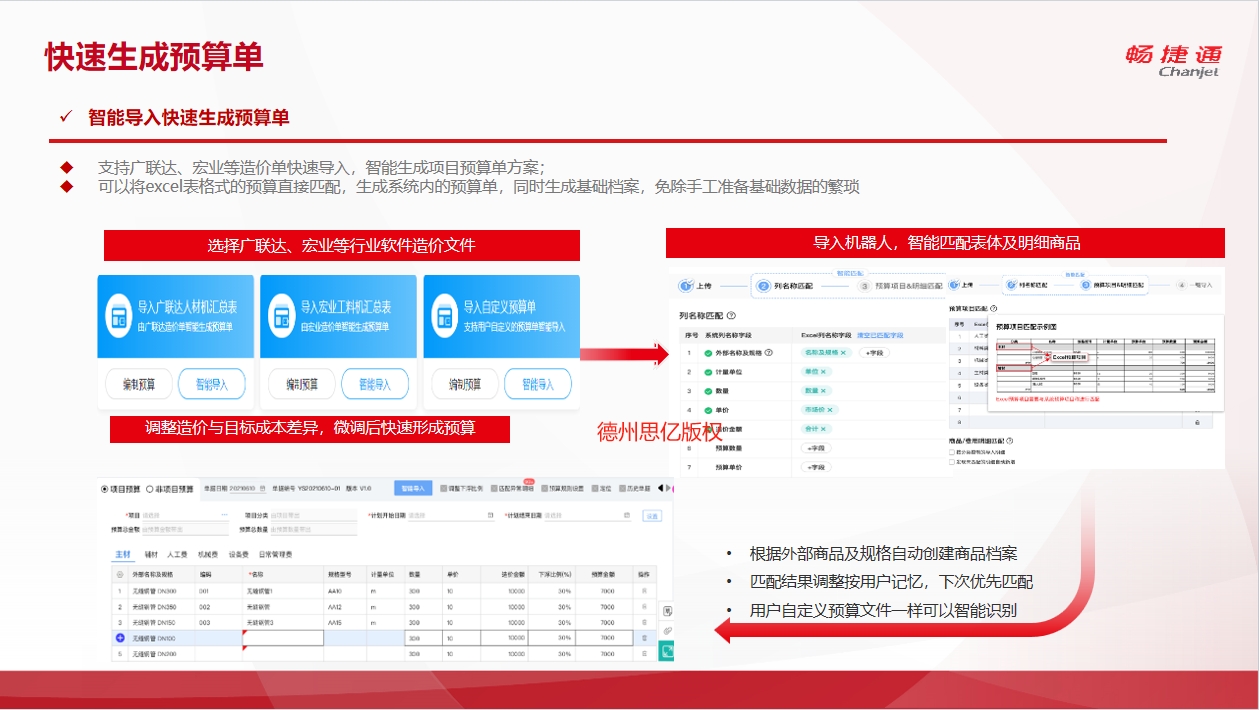Delete the 无缝钢管 DN350 row
Image resolution: width=1259 pixels, height=710 pixels.
coord(644,607)
